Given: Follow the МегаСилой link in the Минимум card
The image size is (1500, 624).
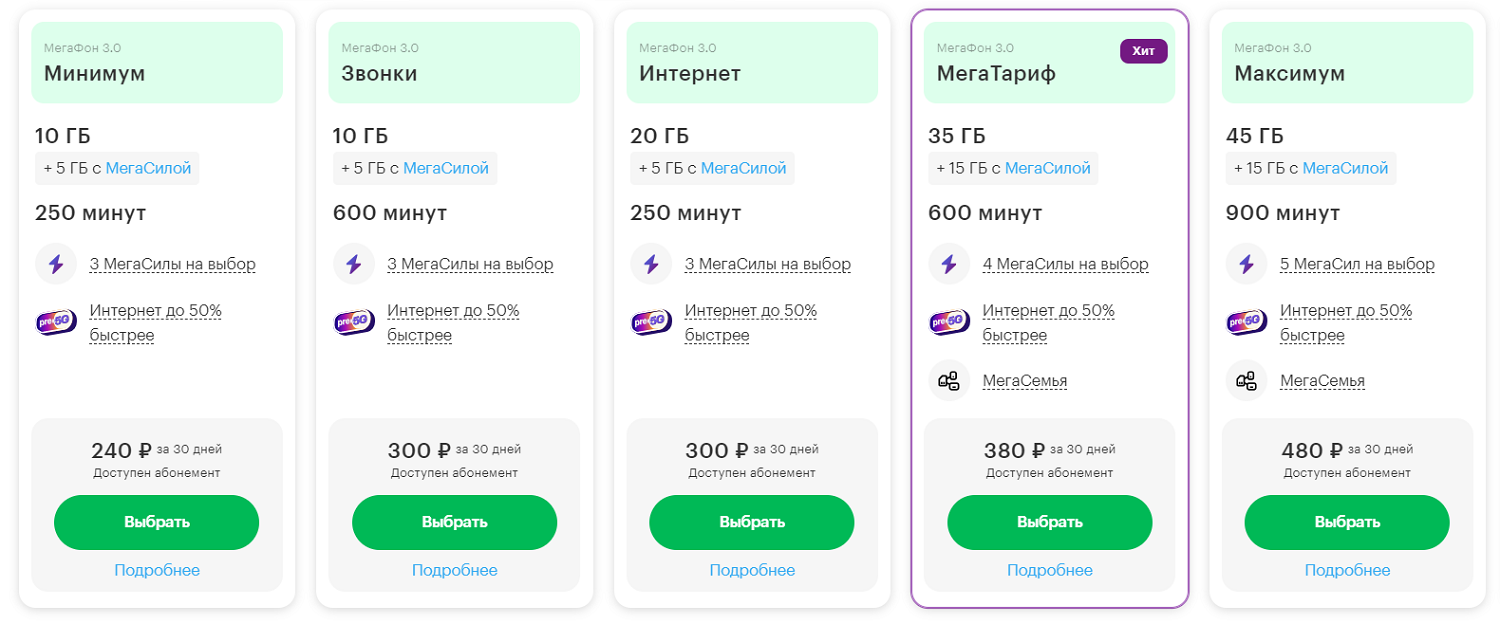Looking at the screenshot, I should click(148, 168).
